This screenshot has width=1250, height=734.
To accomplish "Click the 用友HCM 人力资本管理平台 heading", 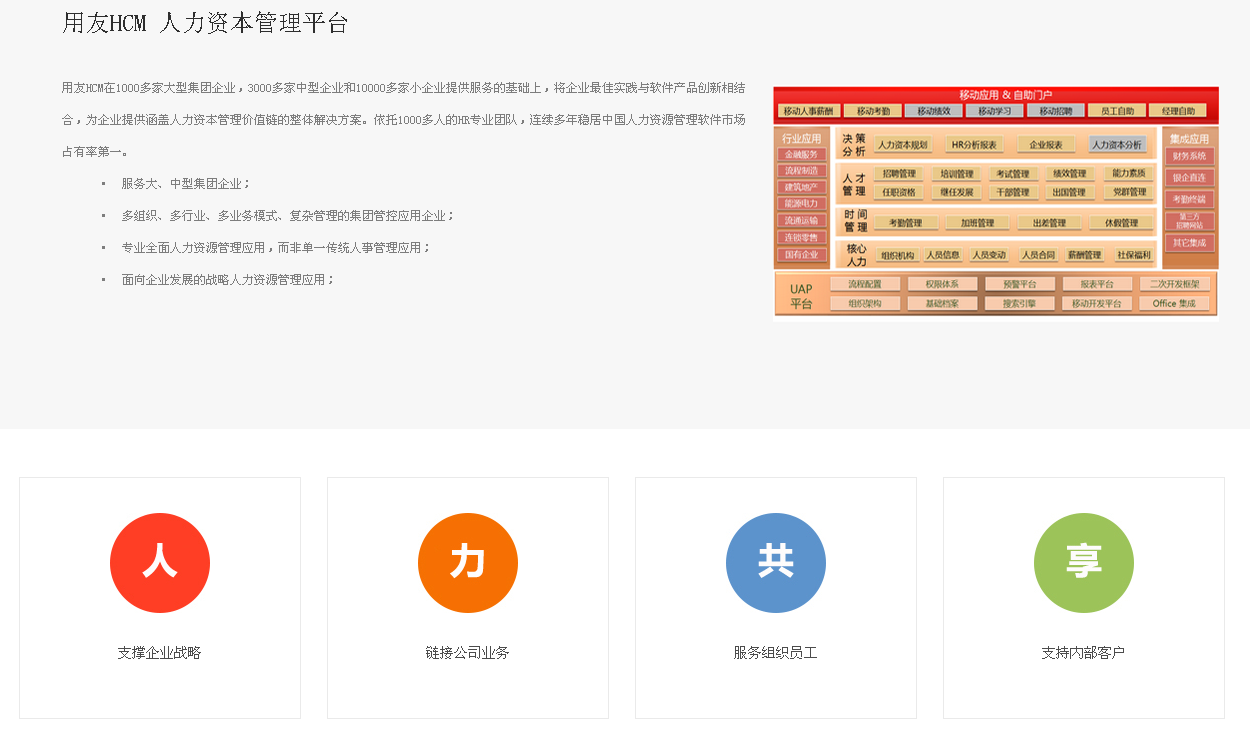I will point(205,23).
